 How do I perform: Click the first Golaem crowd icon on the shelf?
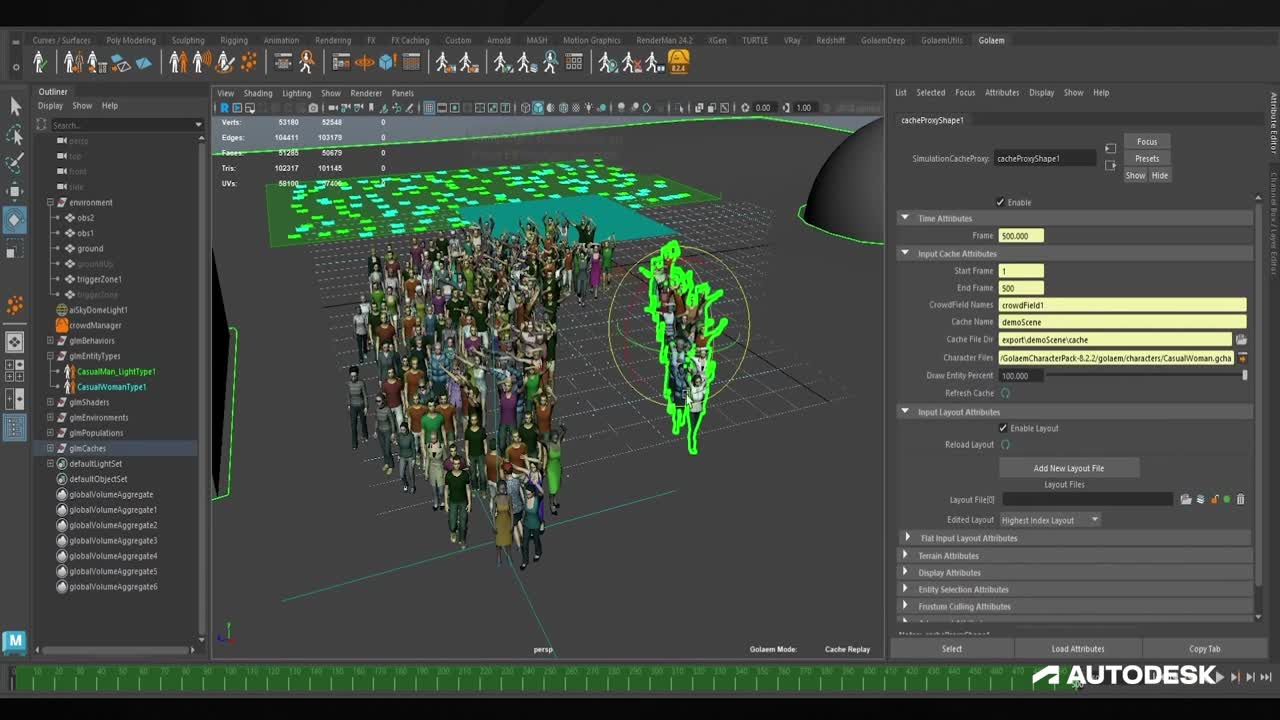(x=40, y=62)
